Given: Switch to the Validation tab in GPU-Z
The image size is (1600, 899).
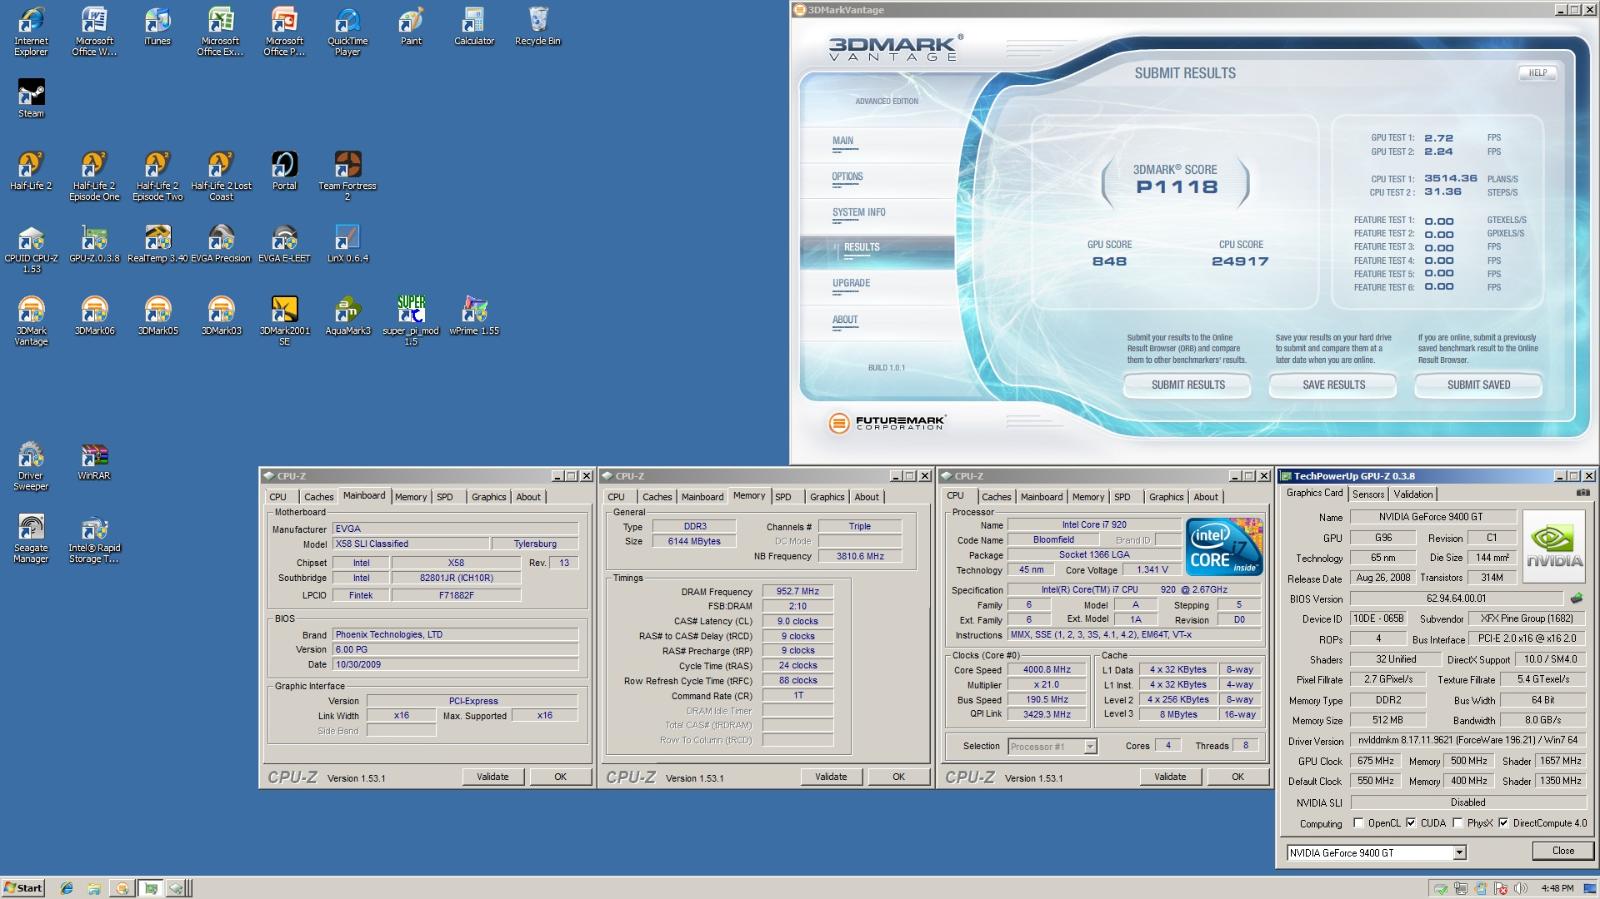Looking at the screenshot, I should coord(1413,494).
